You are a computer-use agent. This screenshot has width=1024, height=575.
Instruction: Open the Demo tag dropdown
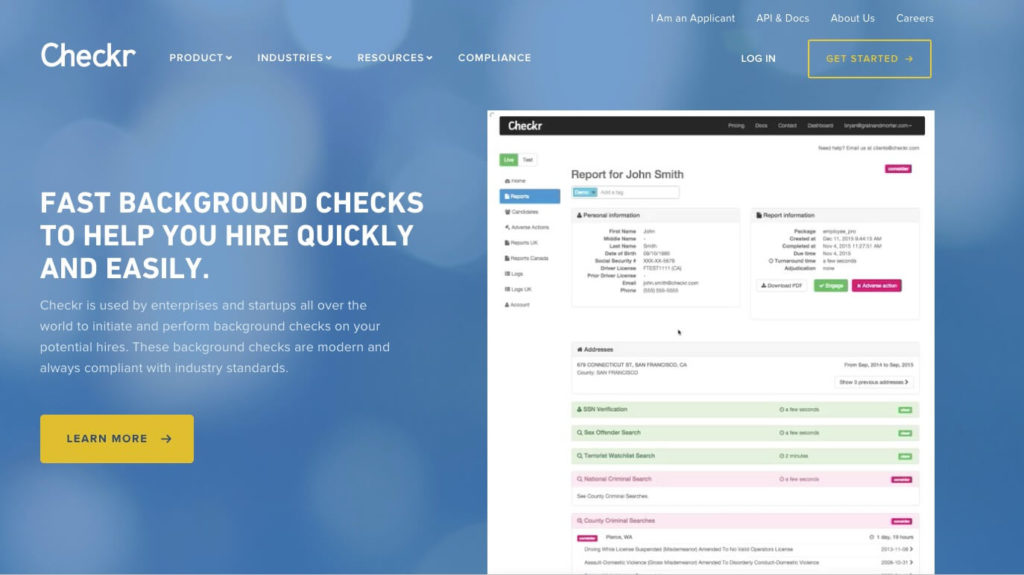(584, 192)
